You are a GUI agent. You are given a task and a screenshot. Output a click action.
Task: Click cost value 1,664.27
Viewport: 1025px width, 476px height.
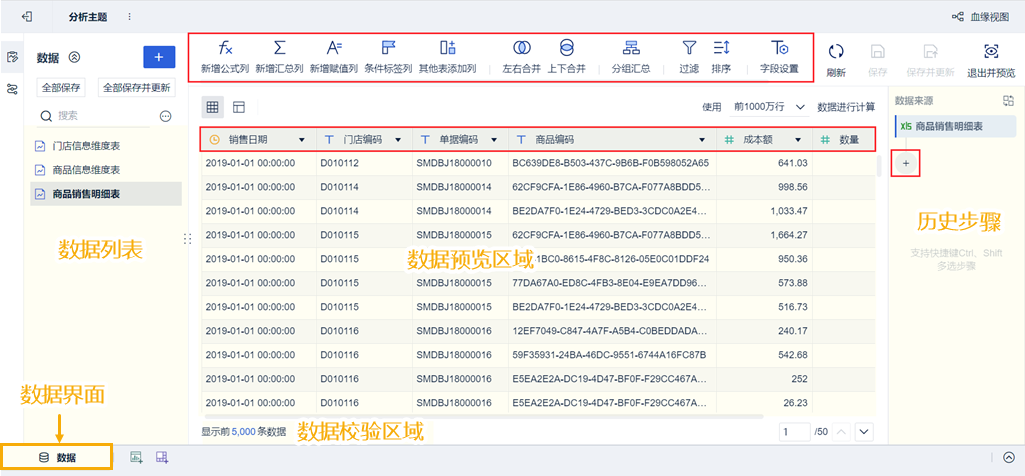(x=789, y=235)
